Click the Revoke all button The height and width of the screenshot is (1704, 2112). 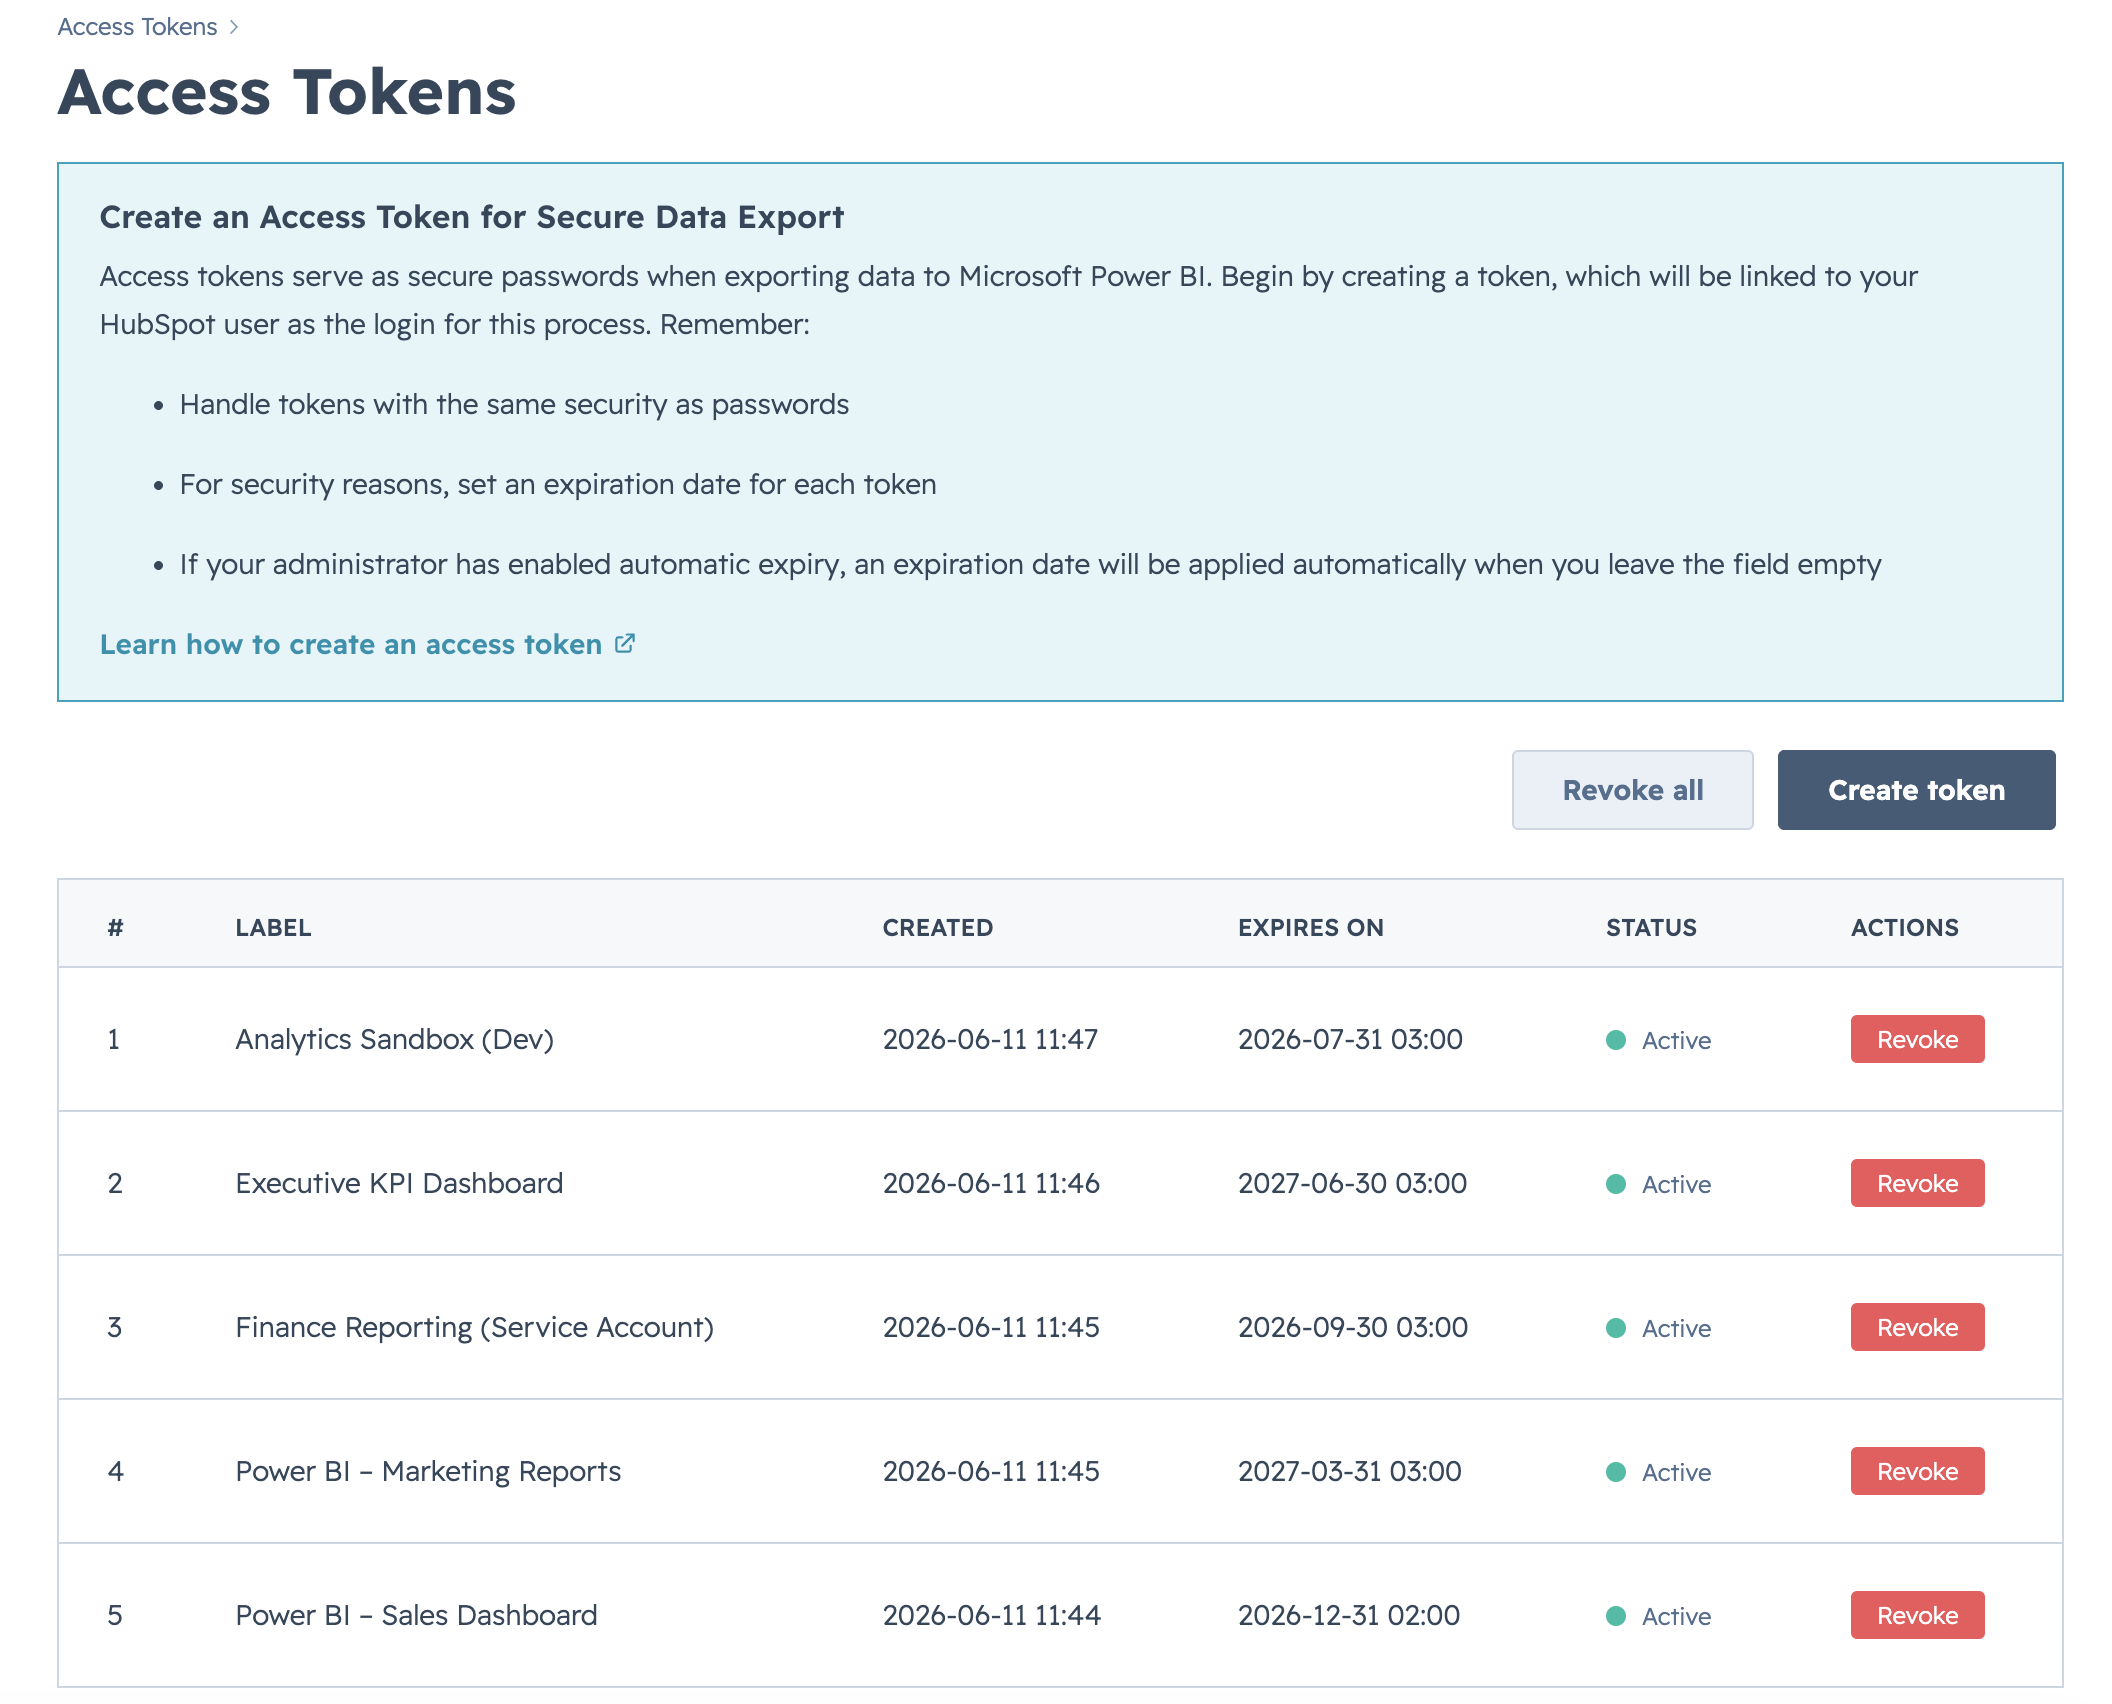[x=1632, y=790]
